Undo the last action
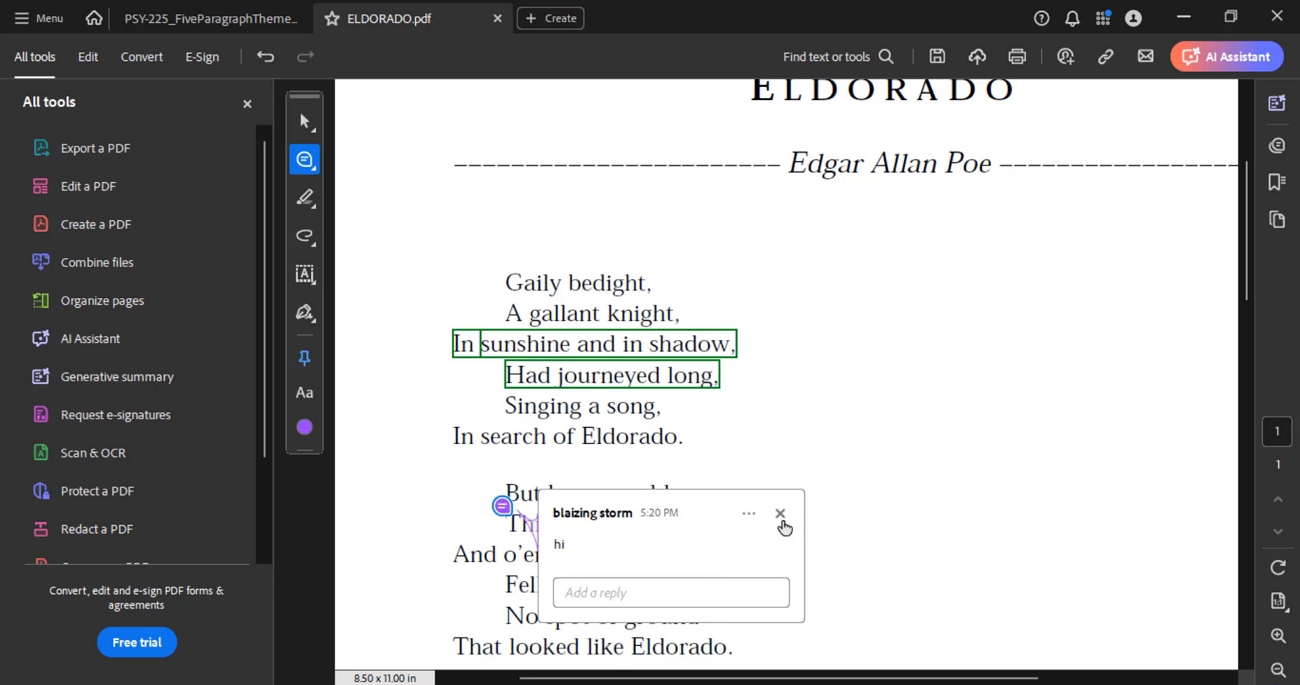1300x685 pixels. click(265, 57)
